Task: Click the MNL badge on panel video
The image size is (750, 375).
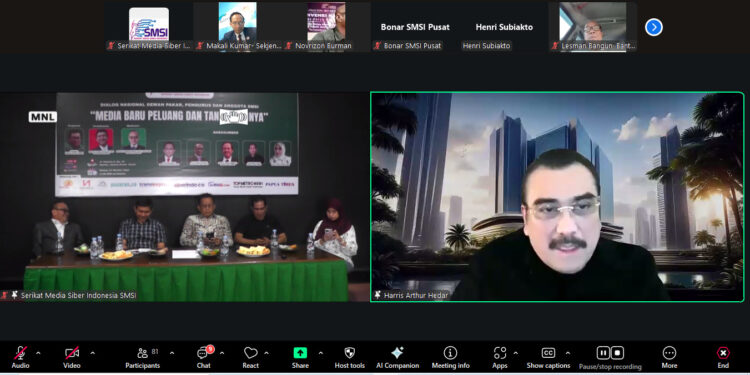Action: (x=43, y=117)
